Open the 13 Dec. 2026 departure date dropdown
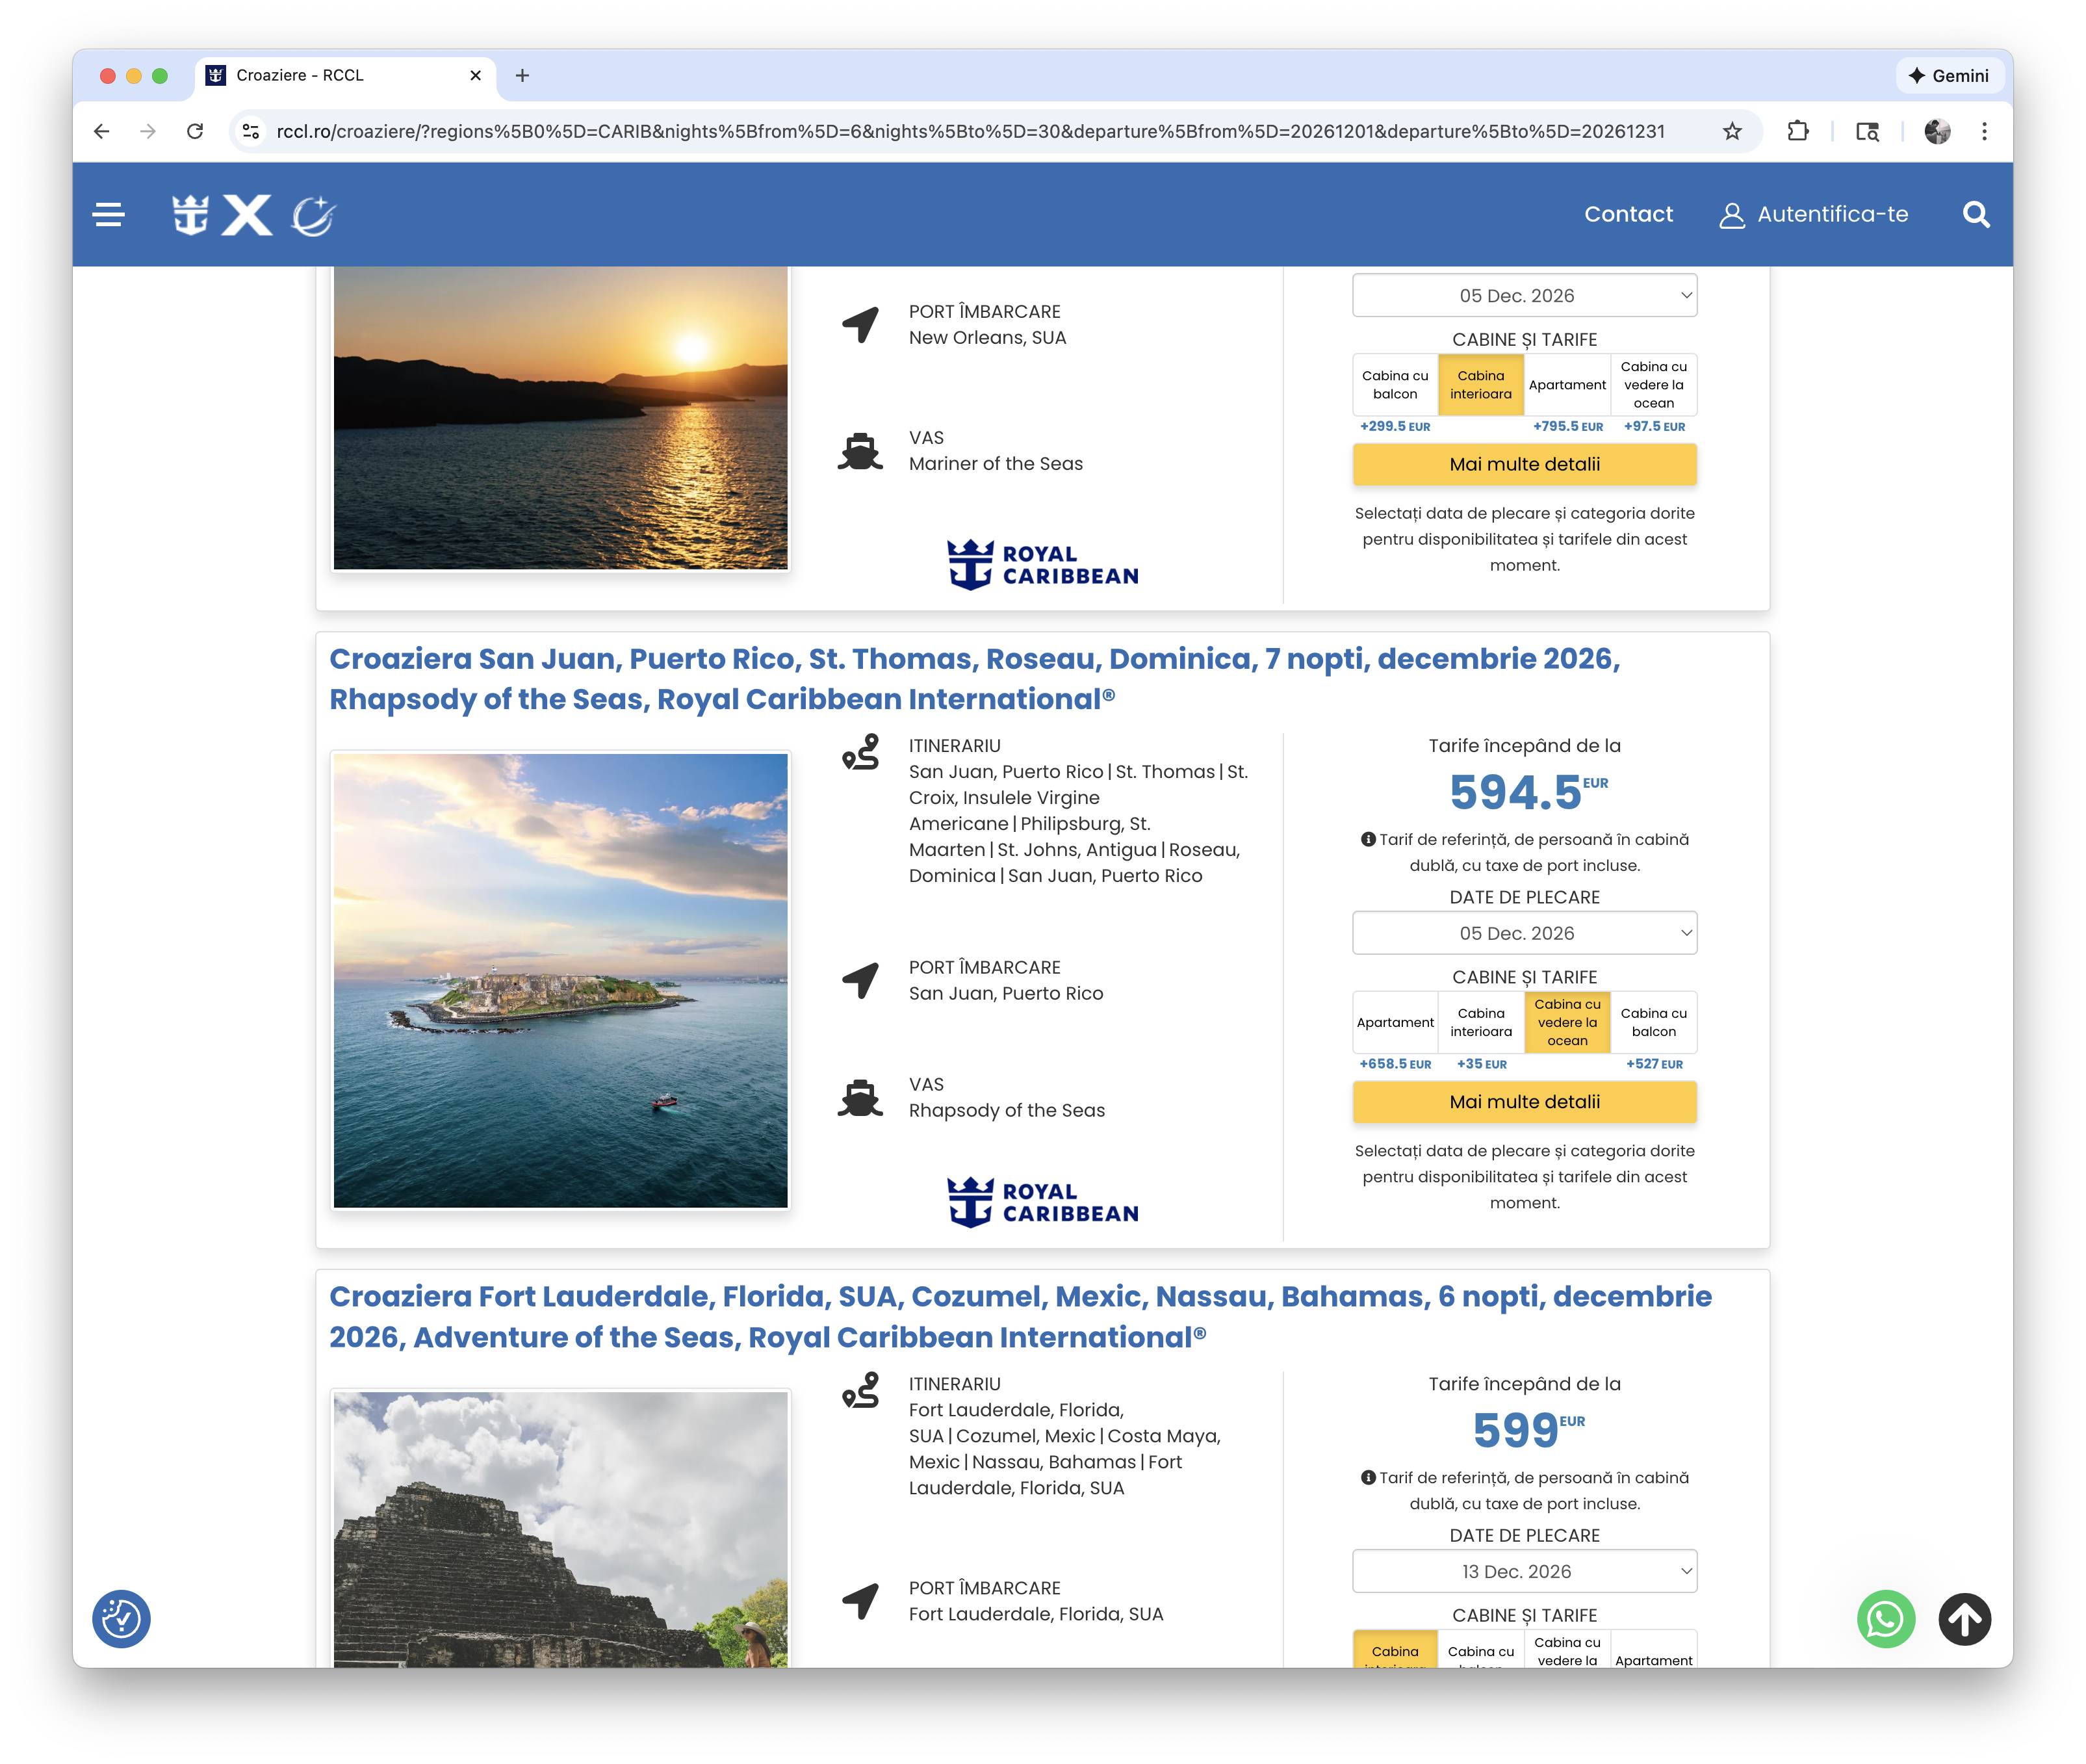Screen dimensions: 2086x1764 [1524, 1570]
